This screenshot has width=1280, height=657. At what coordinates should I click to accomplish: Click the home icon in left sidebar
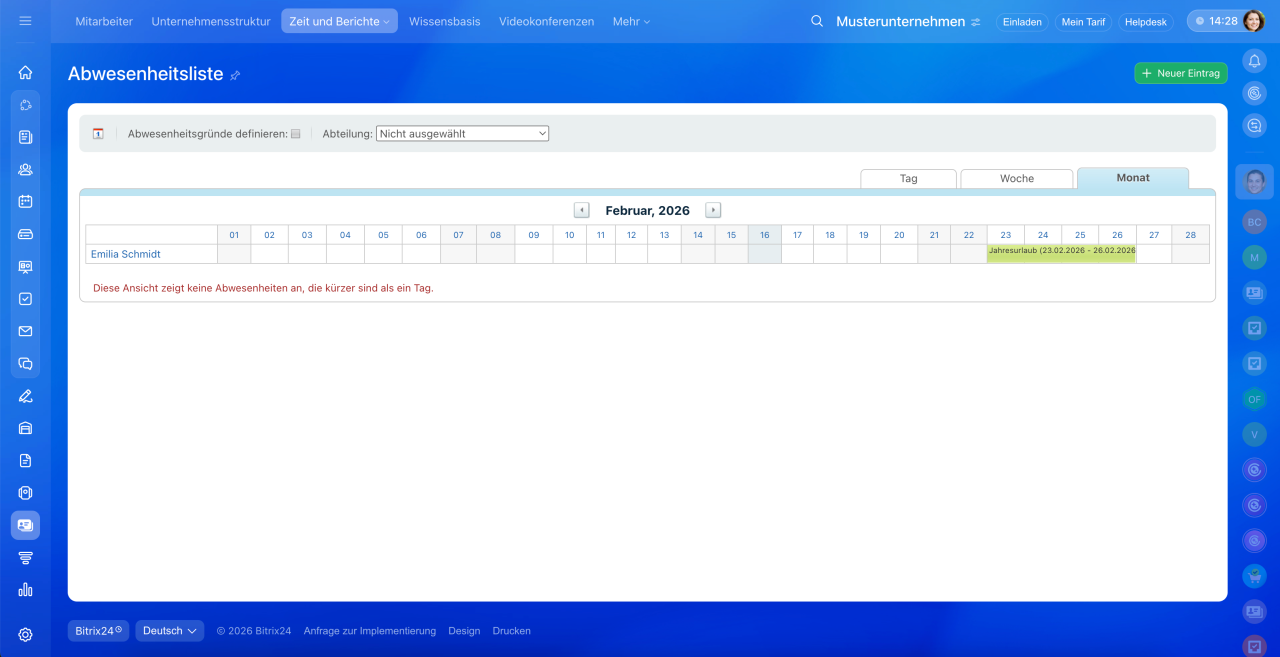pos(25,72)
